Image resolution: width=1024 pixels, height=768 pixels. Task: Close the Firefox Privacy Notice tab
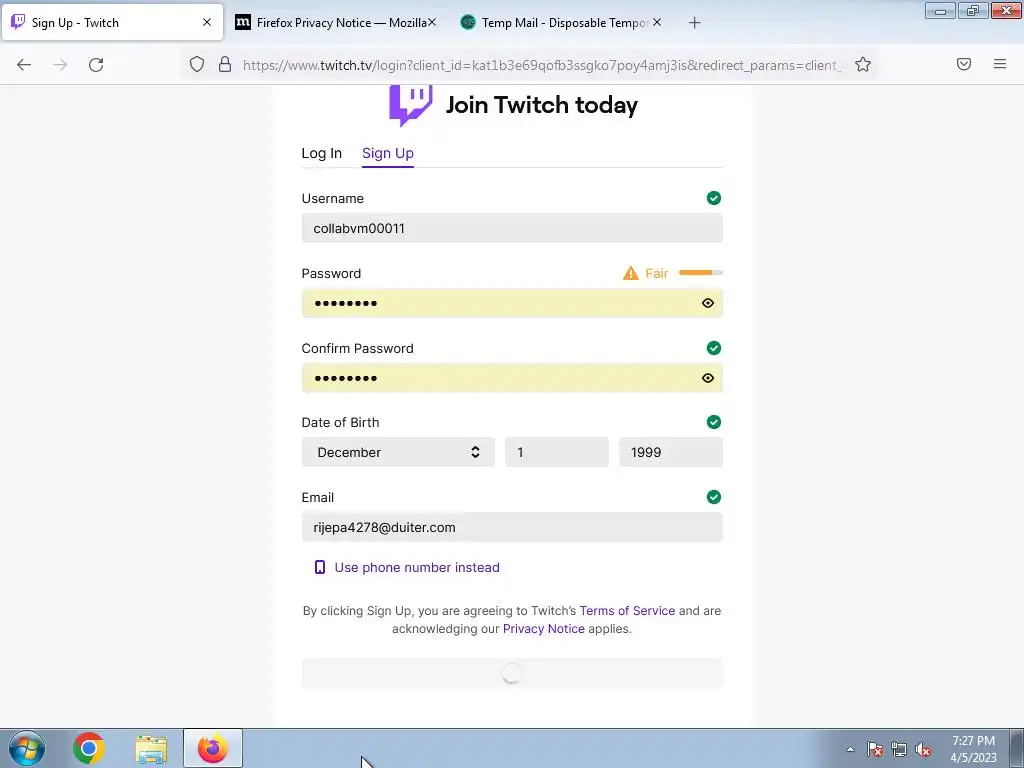click(432, 22)
